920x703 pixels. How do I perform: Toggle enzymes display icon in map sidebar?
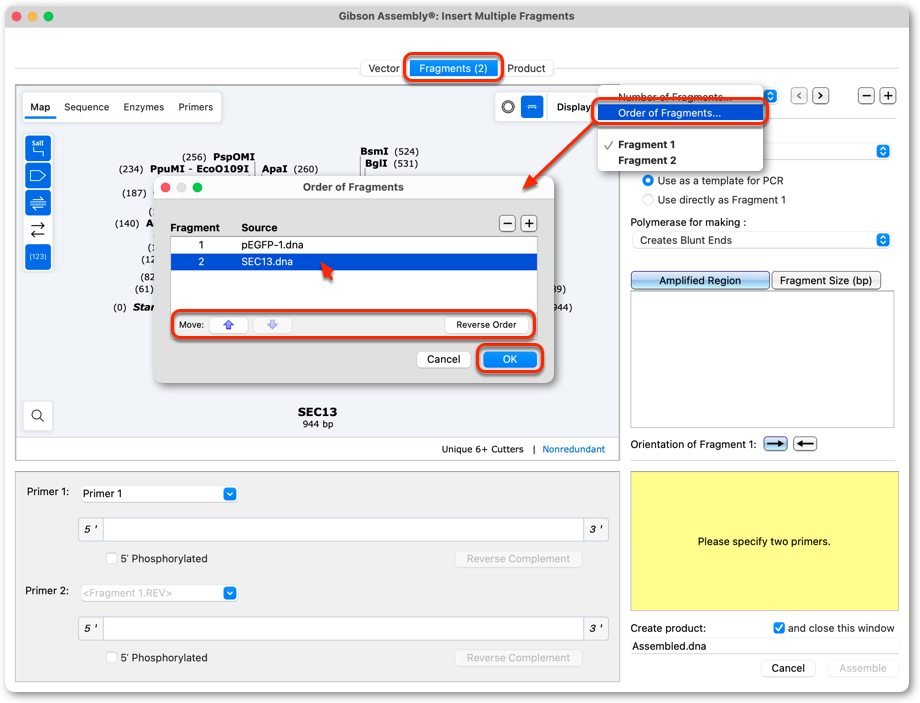pyautogui.click(x=38, y=148)
